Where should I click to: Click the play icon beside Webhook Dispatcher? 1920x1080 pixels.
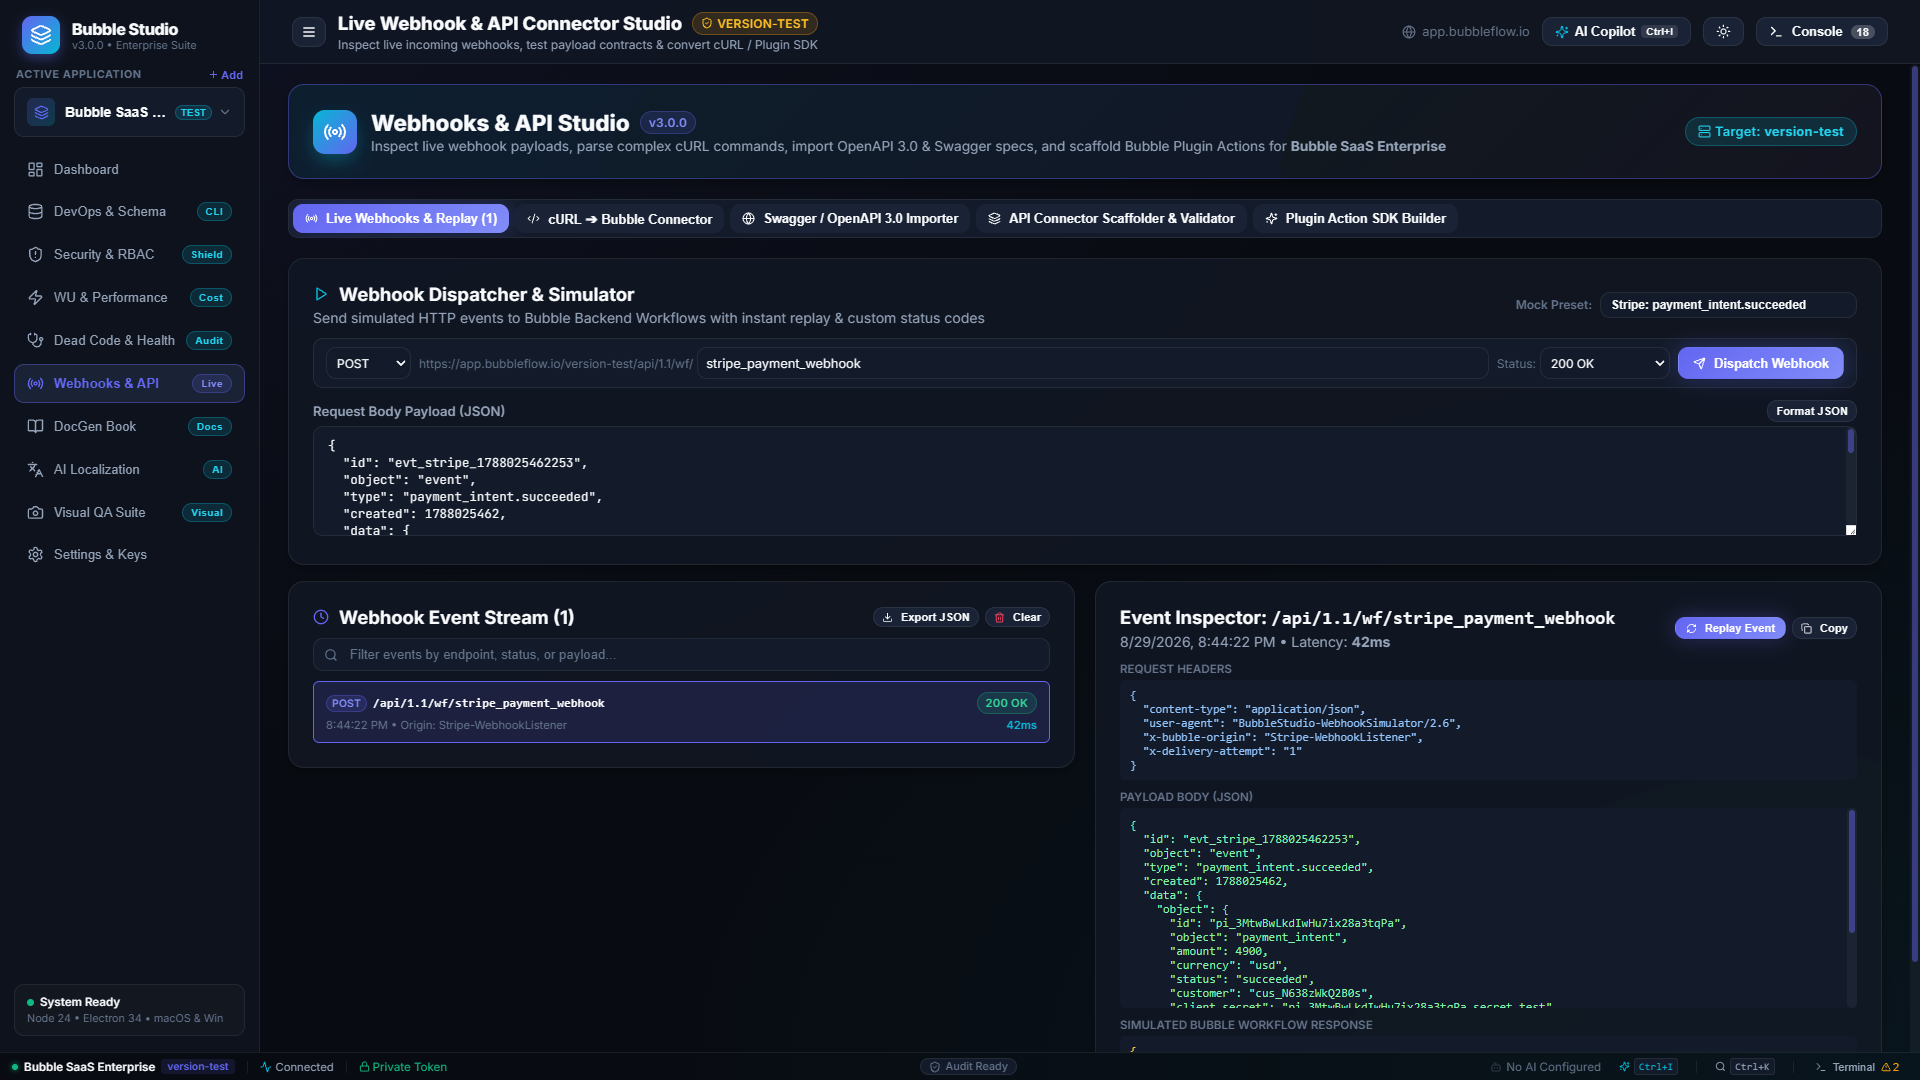point(321,295)
